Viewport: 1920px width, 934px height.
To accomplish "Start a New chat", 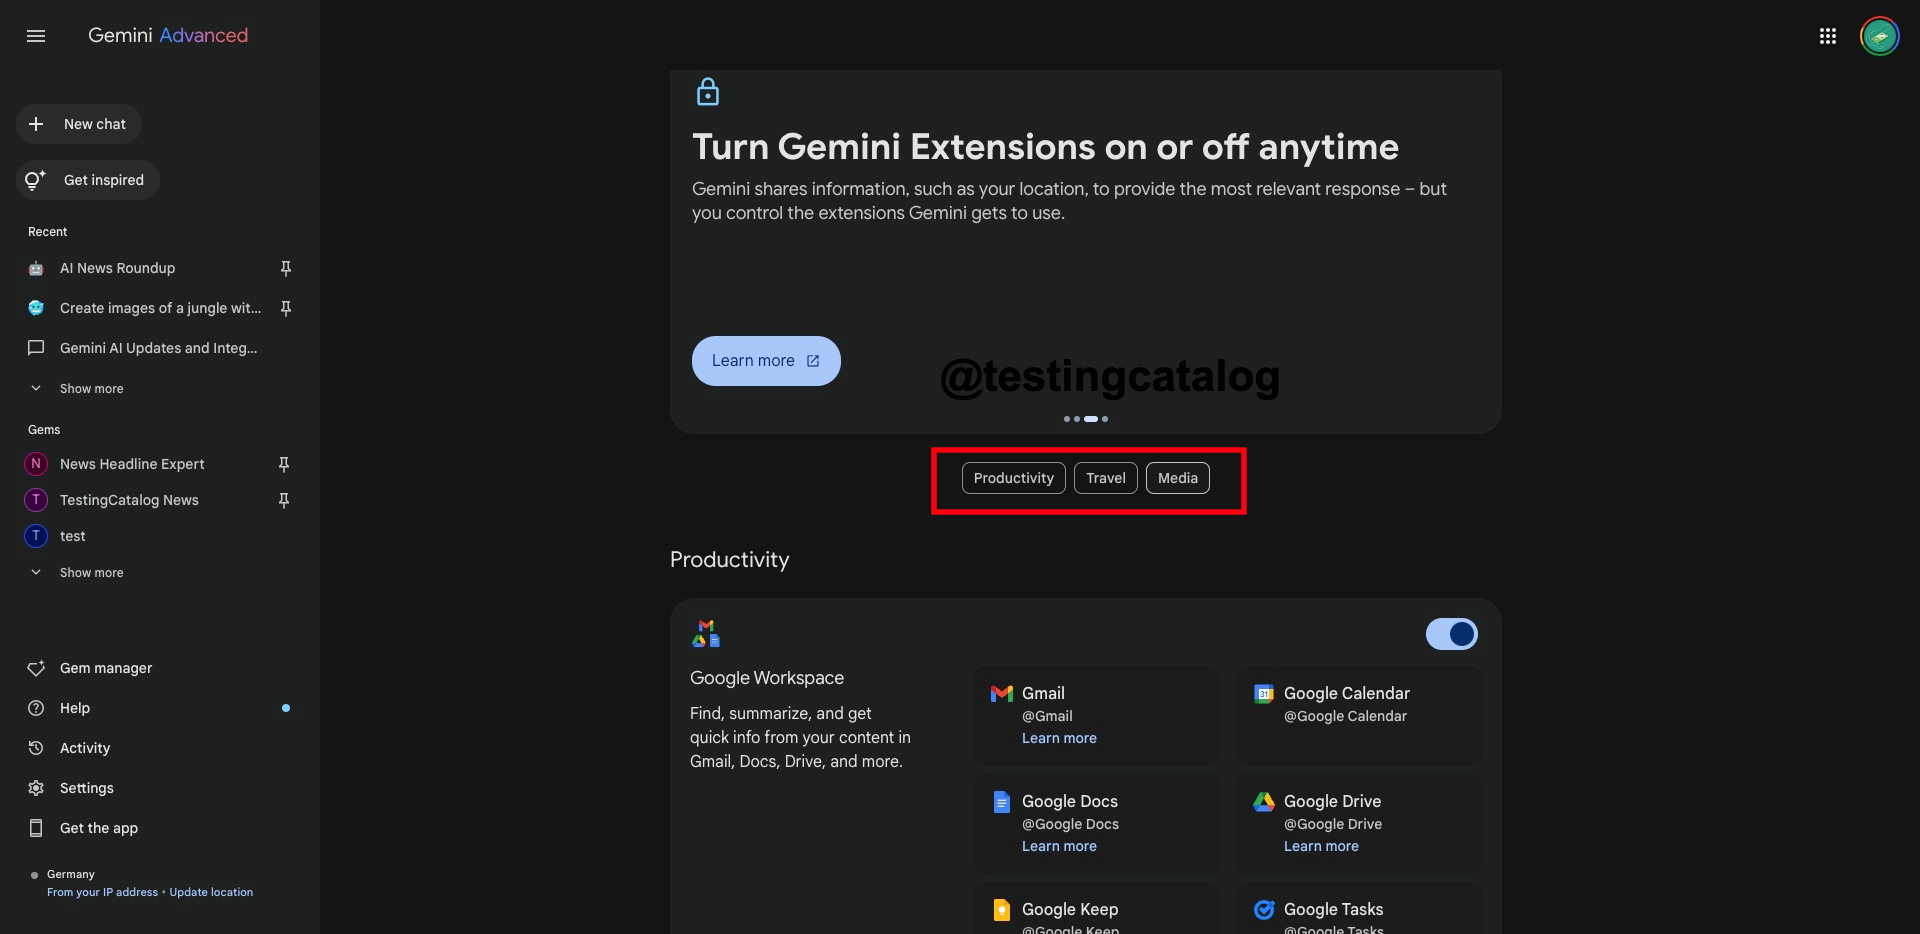I will click(79, 124).
